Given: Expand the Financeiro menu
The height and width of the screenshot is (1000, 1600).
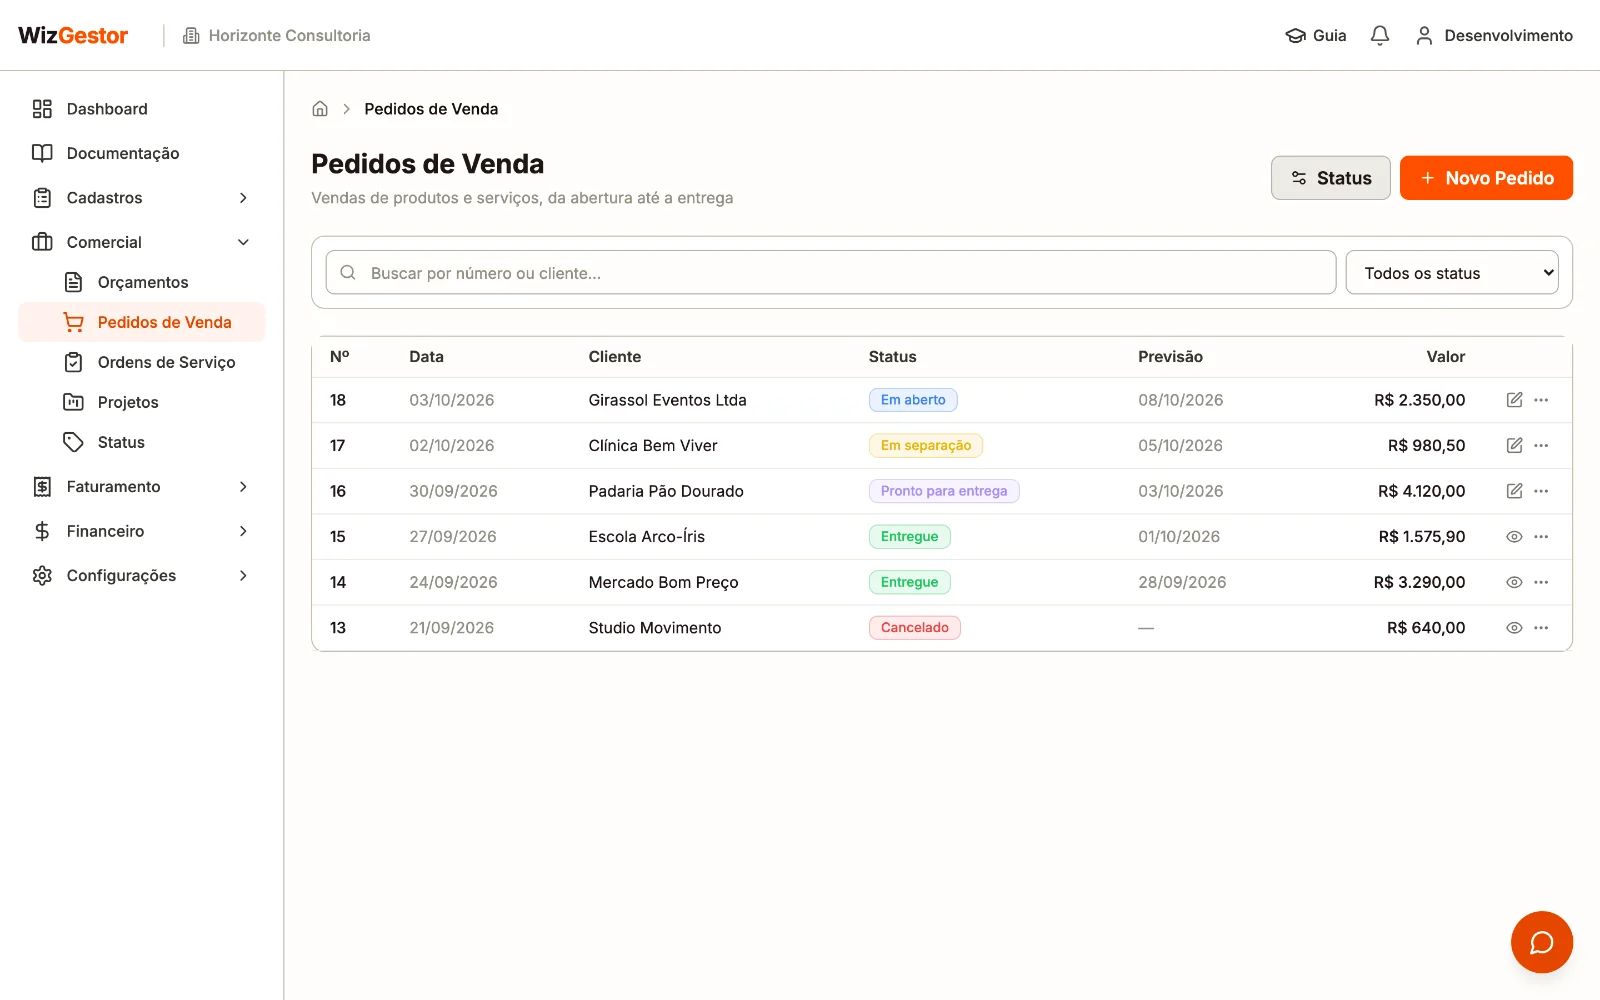Looking at the screenshot, I should [x=142, y=531].
